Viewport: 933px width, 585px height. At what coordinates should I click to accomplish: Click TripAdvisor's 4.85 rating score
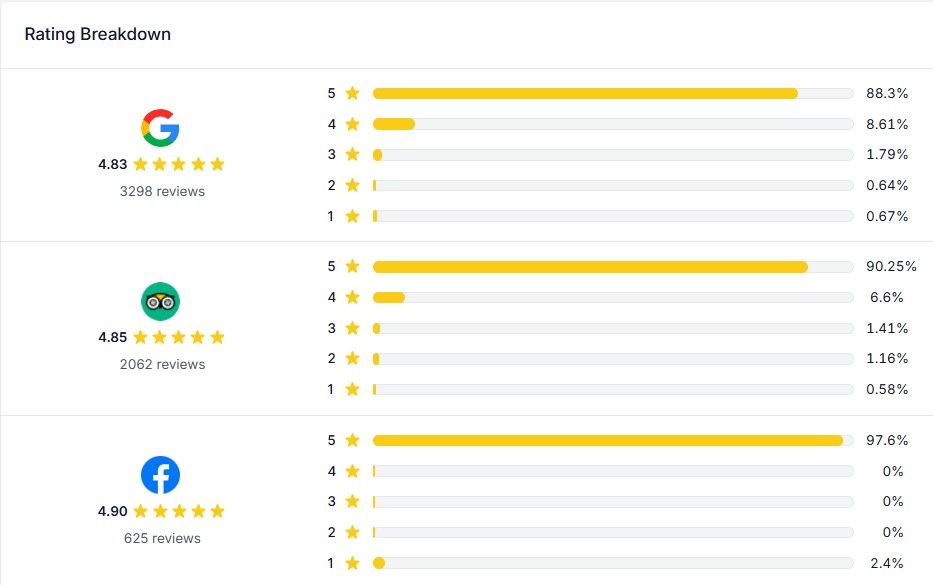(112, 337)
